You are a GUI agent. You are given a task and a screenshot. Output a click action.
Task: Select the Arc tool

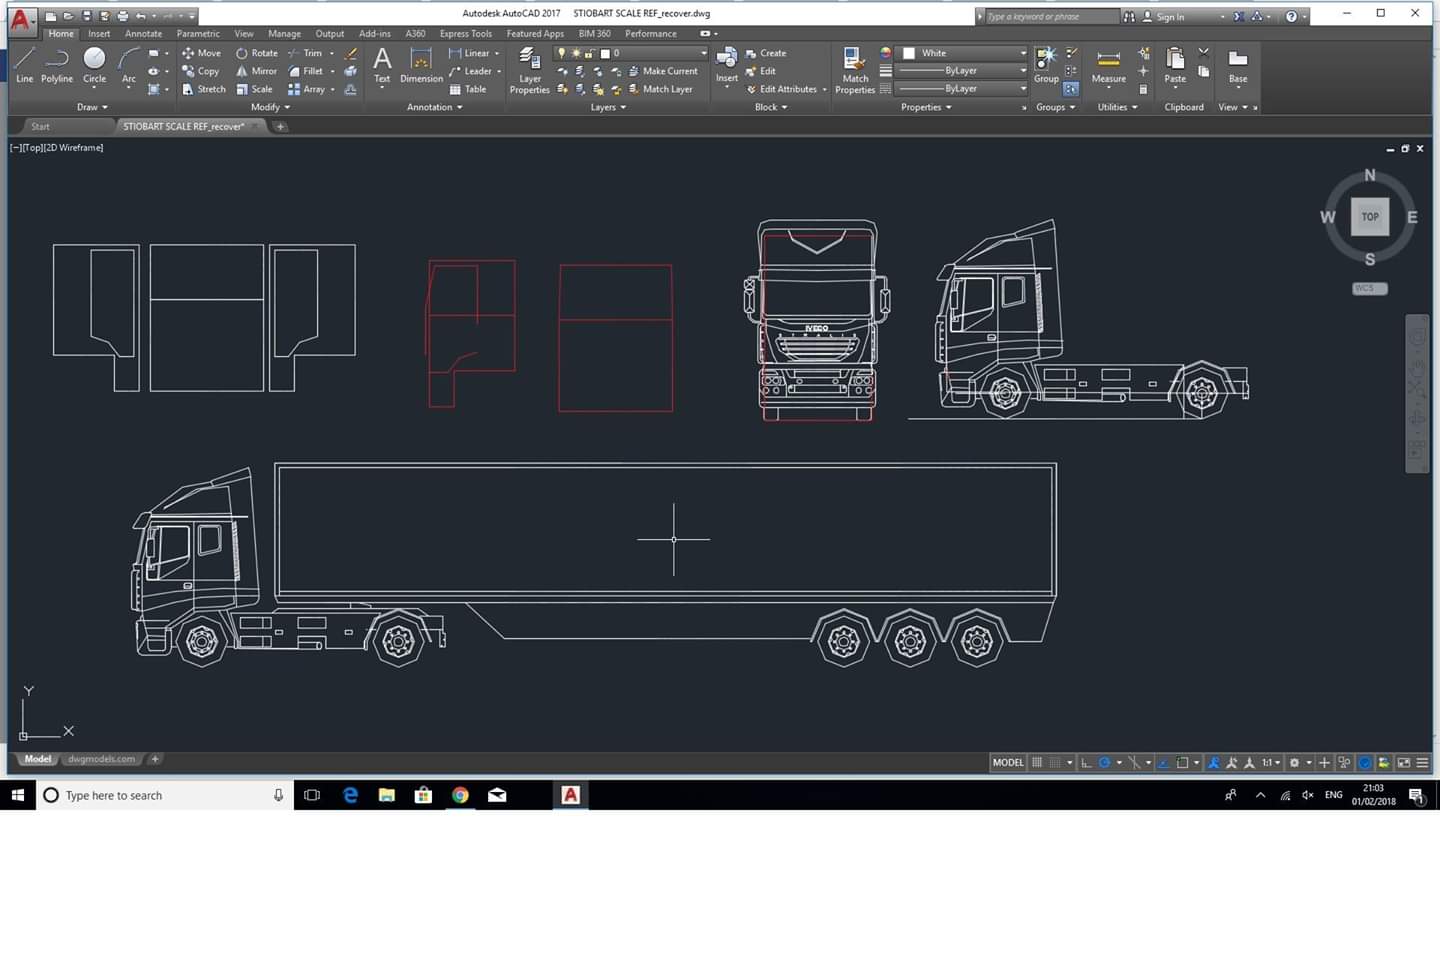click(x=128, y=65)
